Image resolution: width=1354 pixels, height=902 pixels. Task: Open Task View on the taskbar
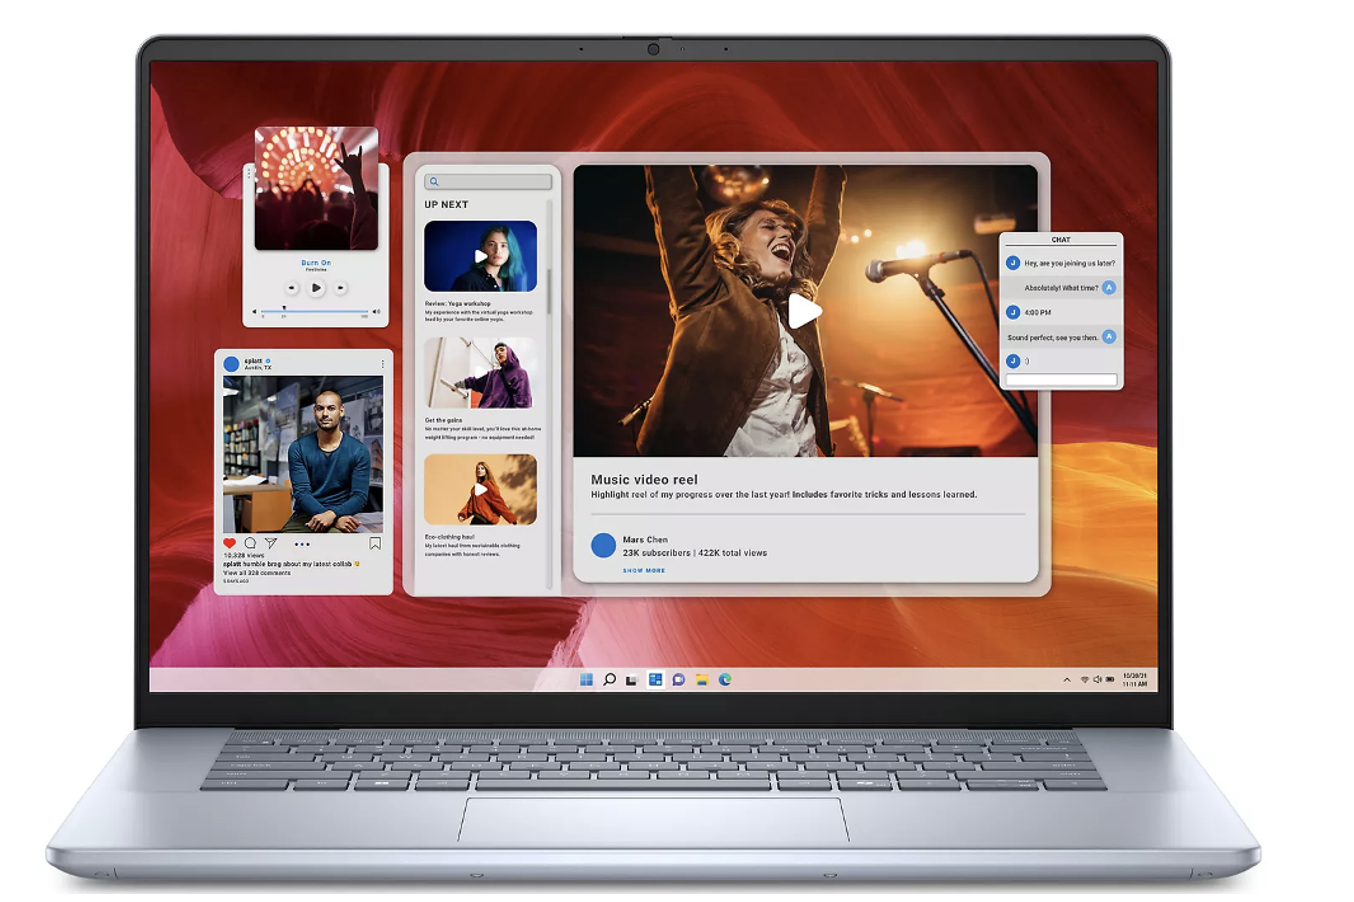click(632, 680)
